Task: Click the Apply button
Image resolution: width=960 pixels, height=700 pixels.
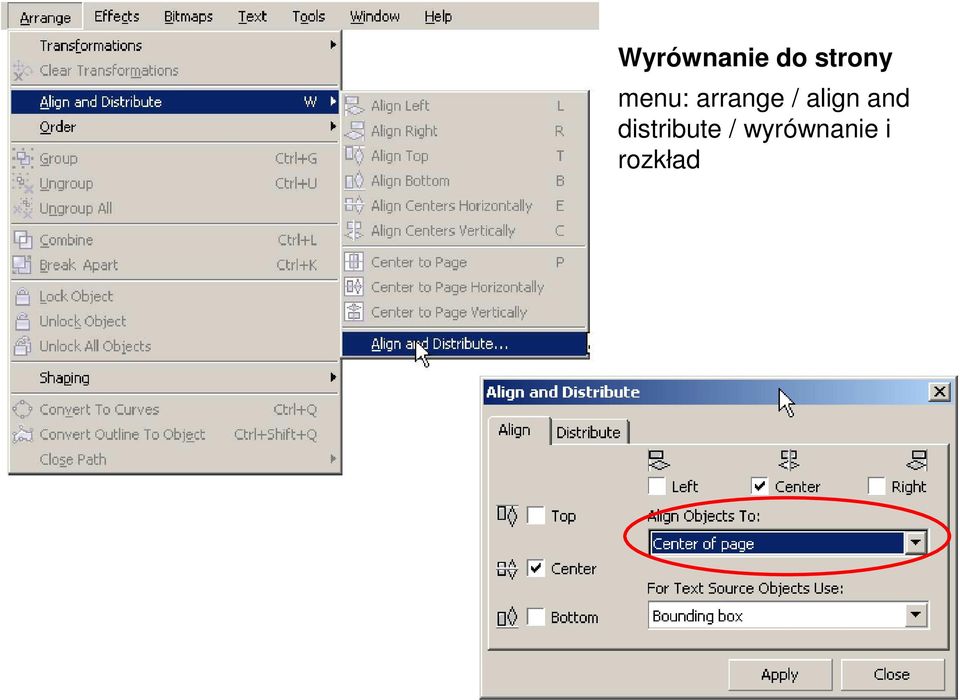Action: click(x=779, y=674)
